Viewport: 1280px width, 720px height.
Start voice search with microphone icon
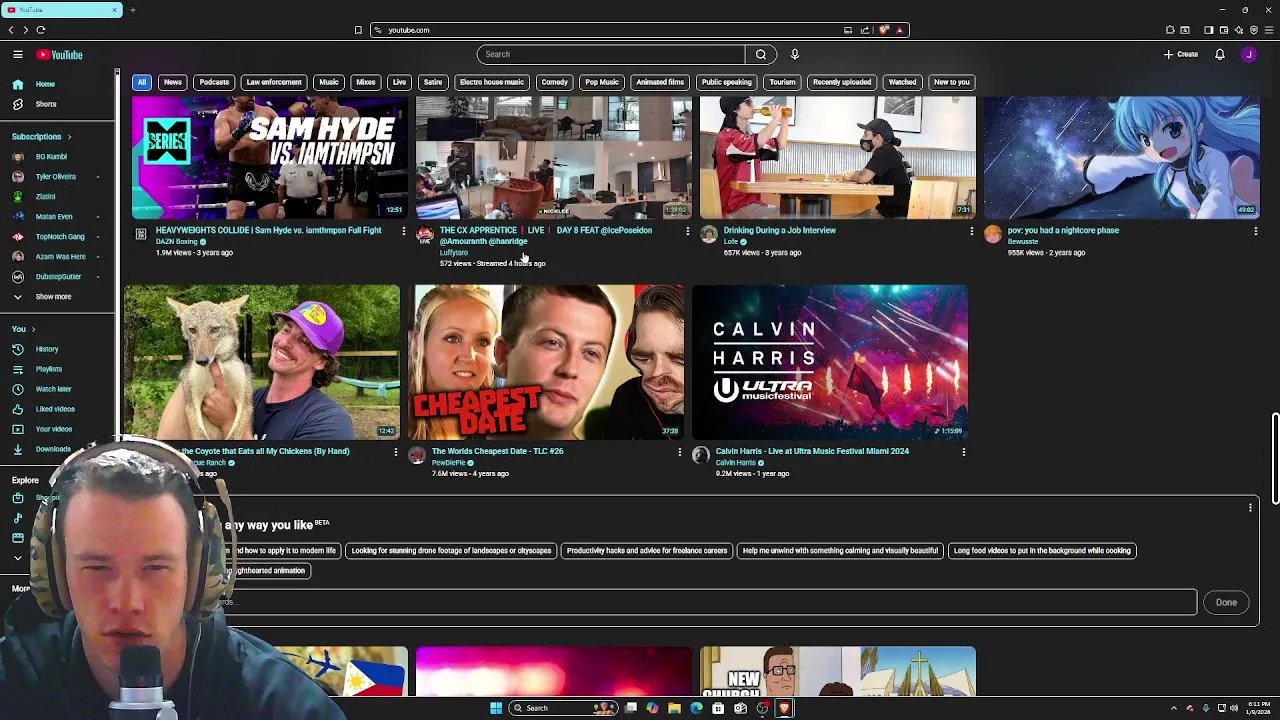point(795,54)
